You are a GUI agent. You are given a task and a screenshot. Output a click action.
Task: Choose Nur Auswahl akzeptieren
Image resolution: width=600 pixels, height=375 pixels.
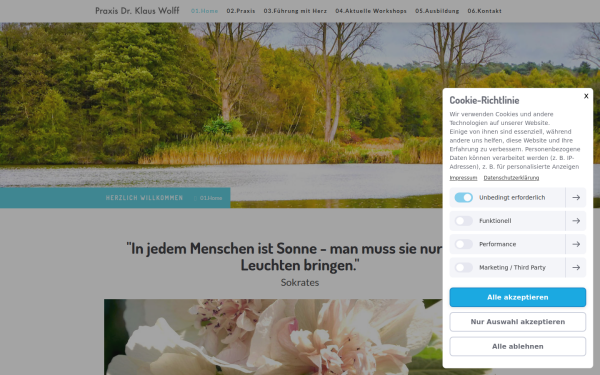(517, 322)
